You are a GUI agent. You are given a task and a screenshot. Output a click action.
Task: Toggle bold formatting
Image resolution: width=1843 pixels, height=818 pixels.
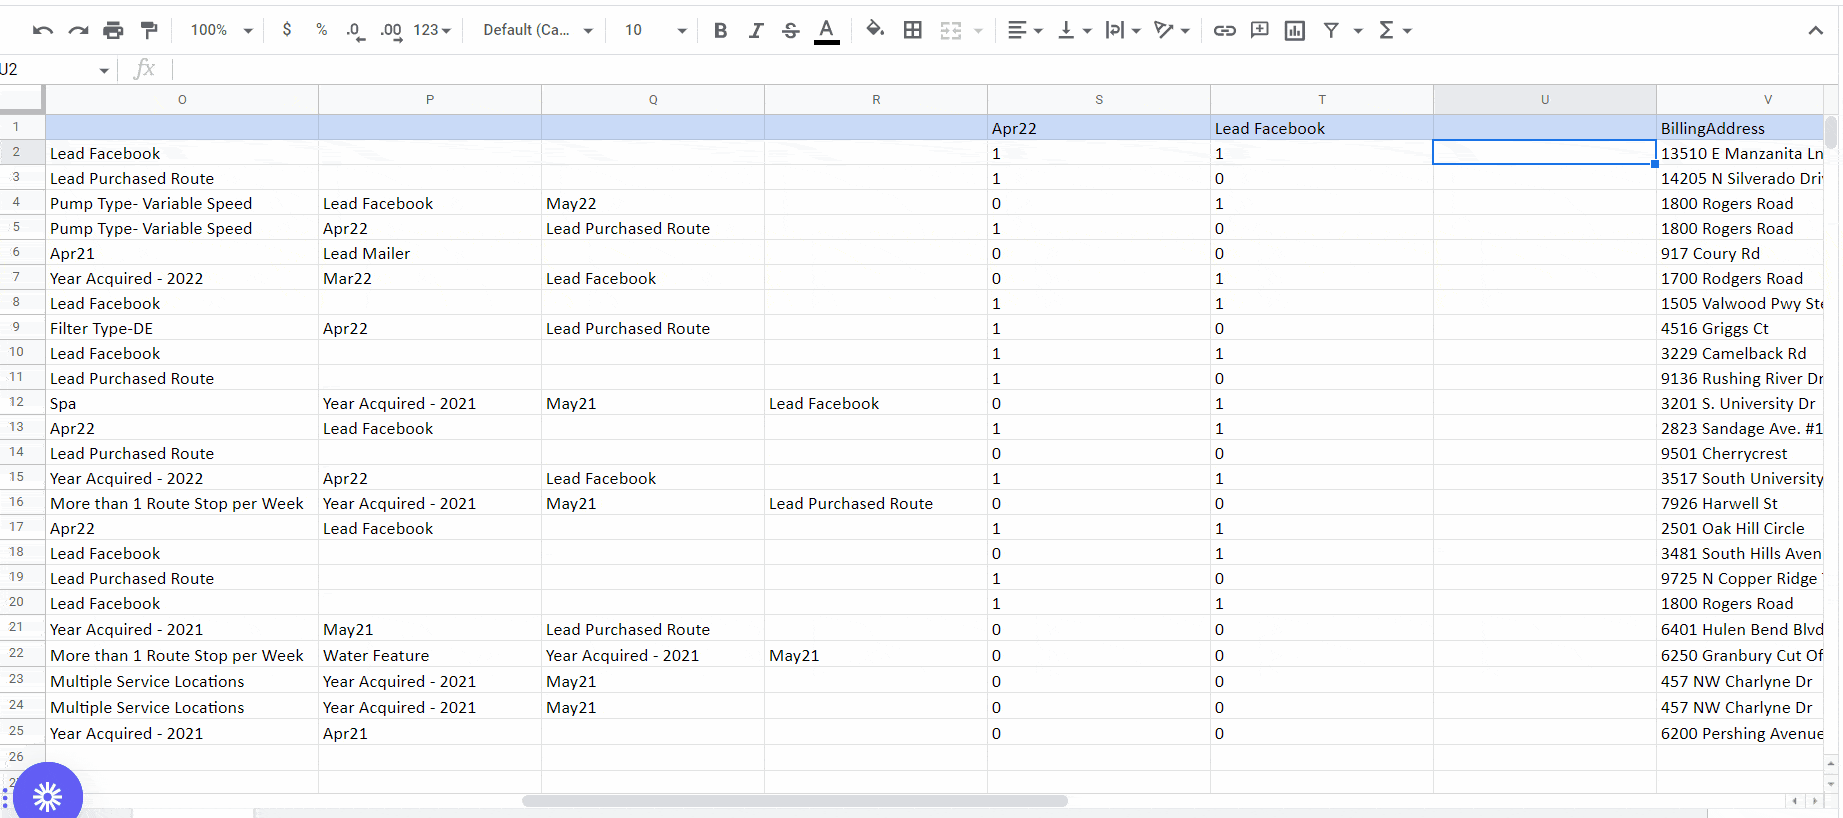coord(720,31)
